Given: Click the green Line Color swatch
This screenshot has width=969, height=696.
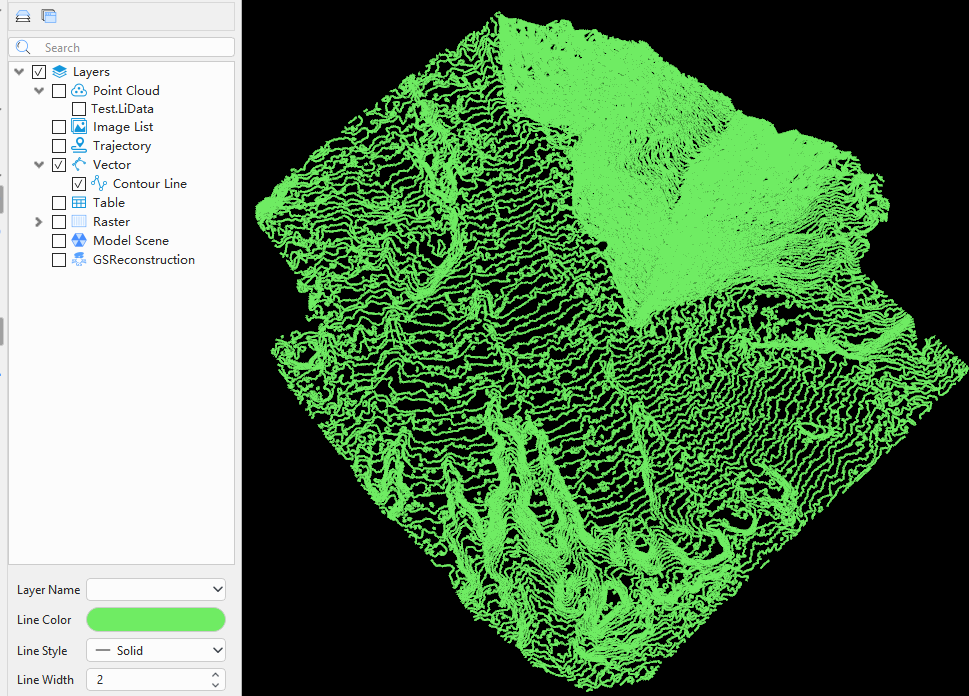Looking at the screenshot, I should (156, 619).
